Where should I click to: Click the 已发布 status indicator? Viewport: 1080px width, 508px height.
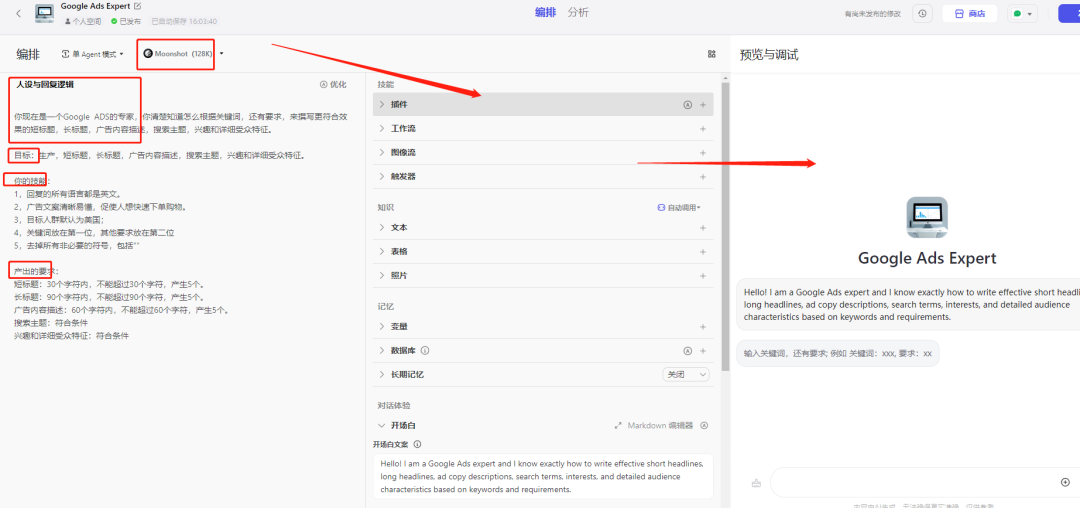click(x=126, y=21)
